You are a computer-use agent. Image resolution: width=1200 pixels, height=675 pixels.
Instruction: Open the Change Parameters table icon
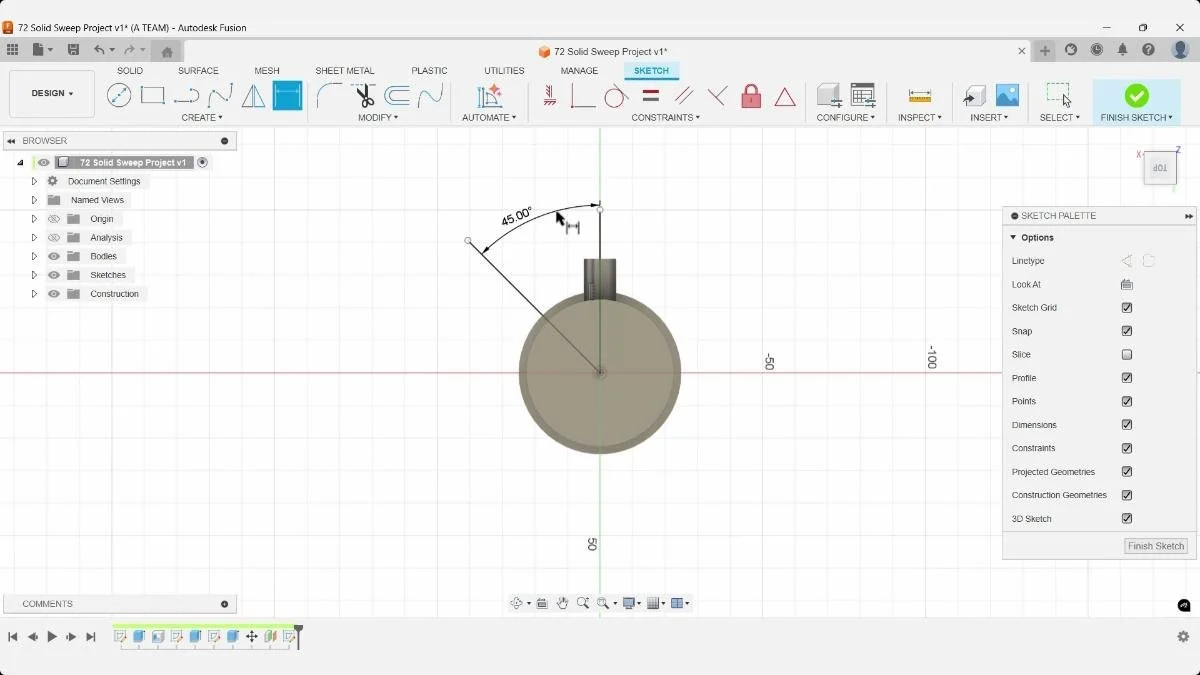(862, 95)
